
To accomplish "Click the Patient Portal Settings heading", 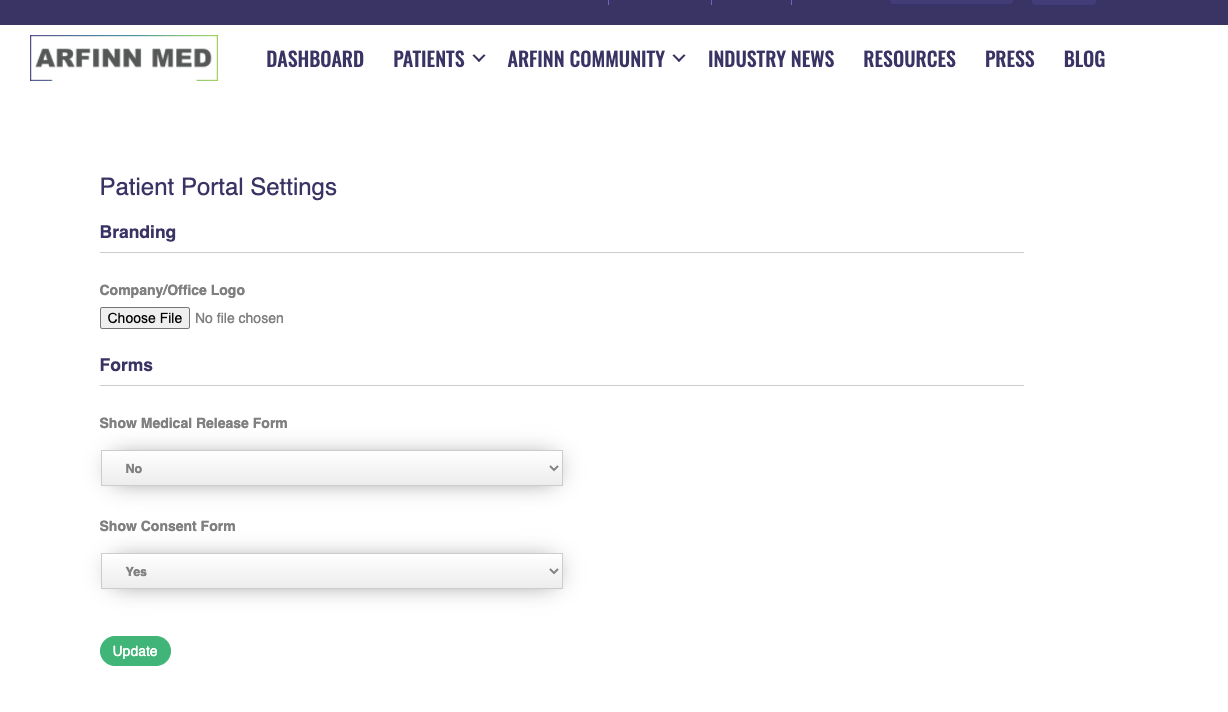I will tap(218, 187).
